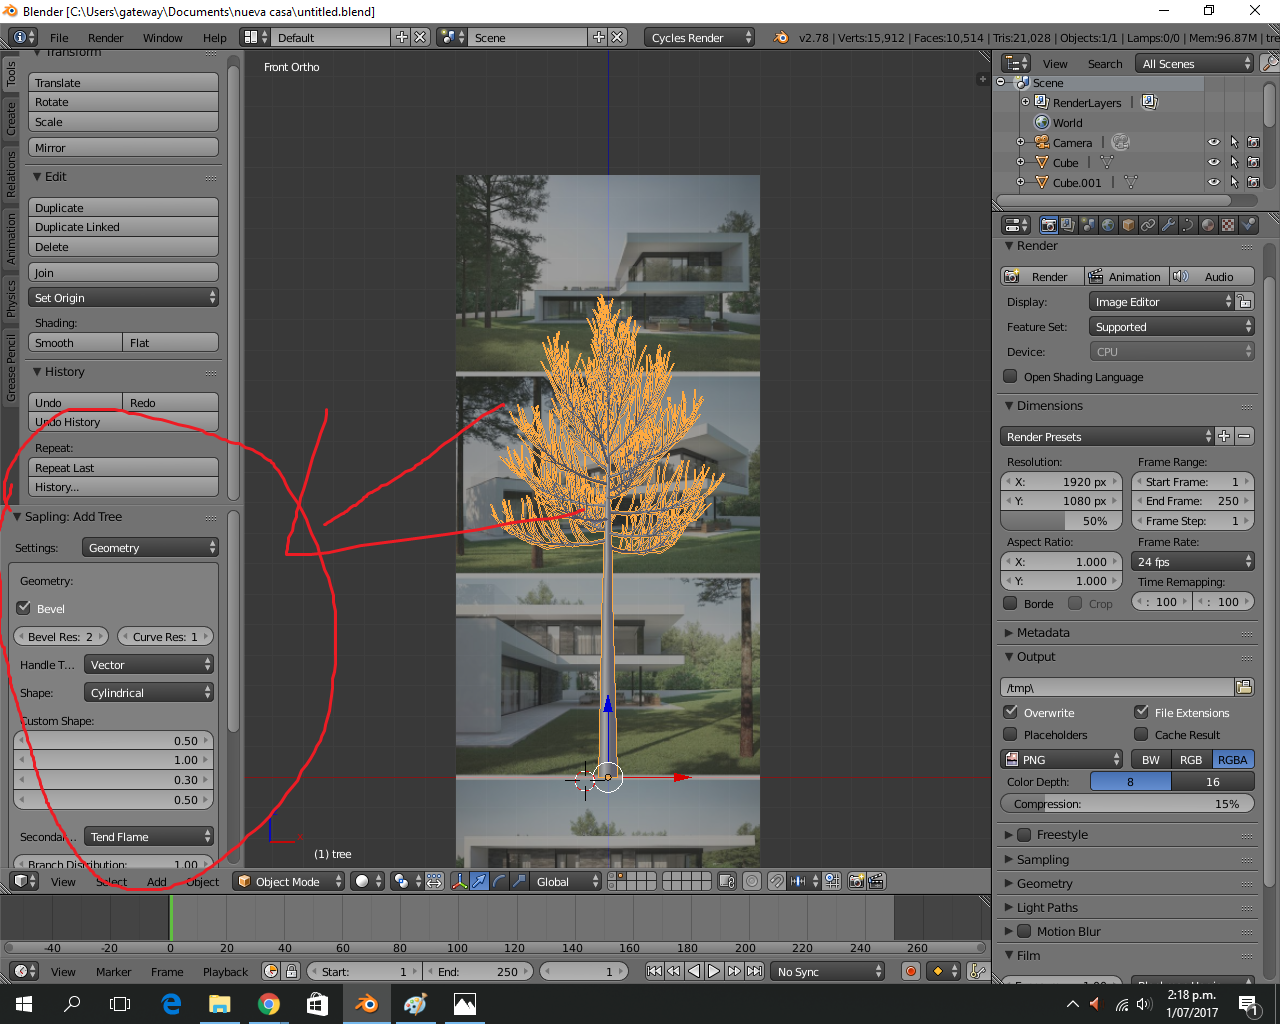Open Chrome from the Windows taskbar
Viewport: 1280px width, 1024px height.
[x=269, y=1004]
